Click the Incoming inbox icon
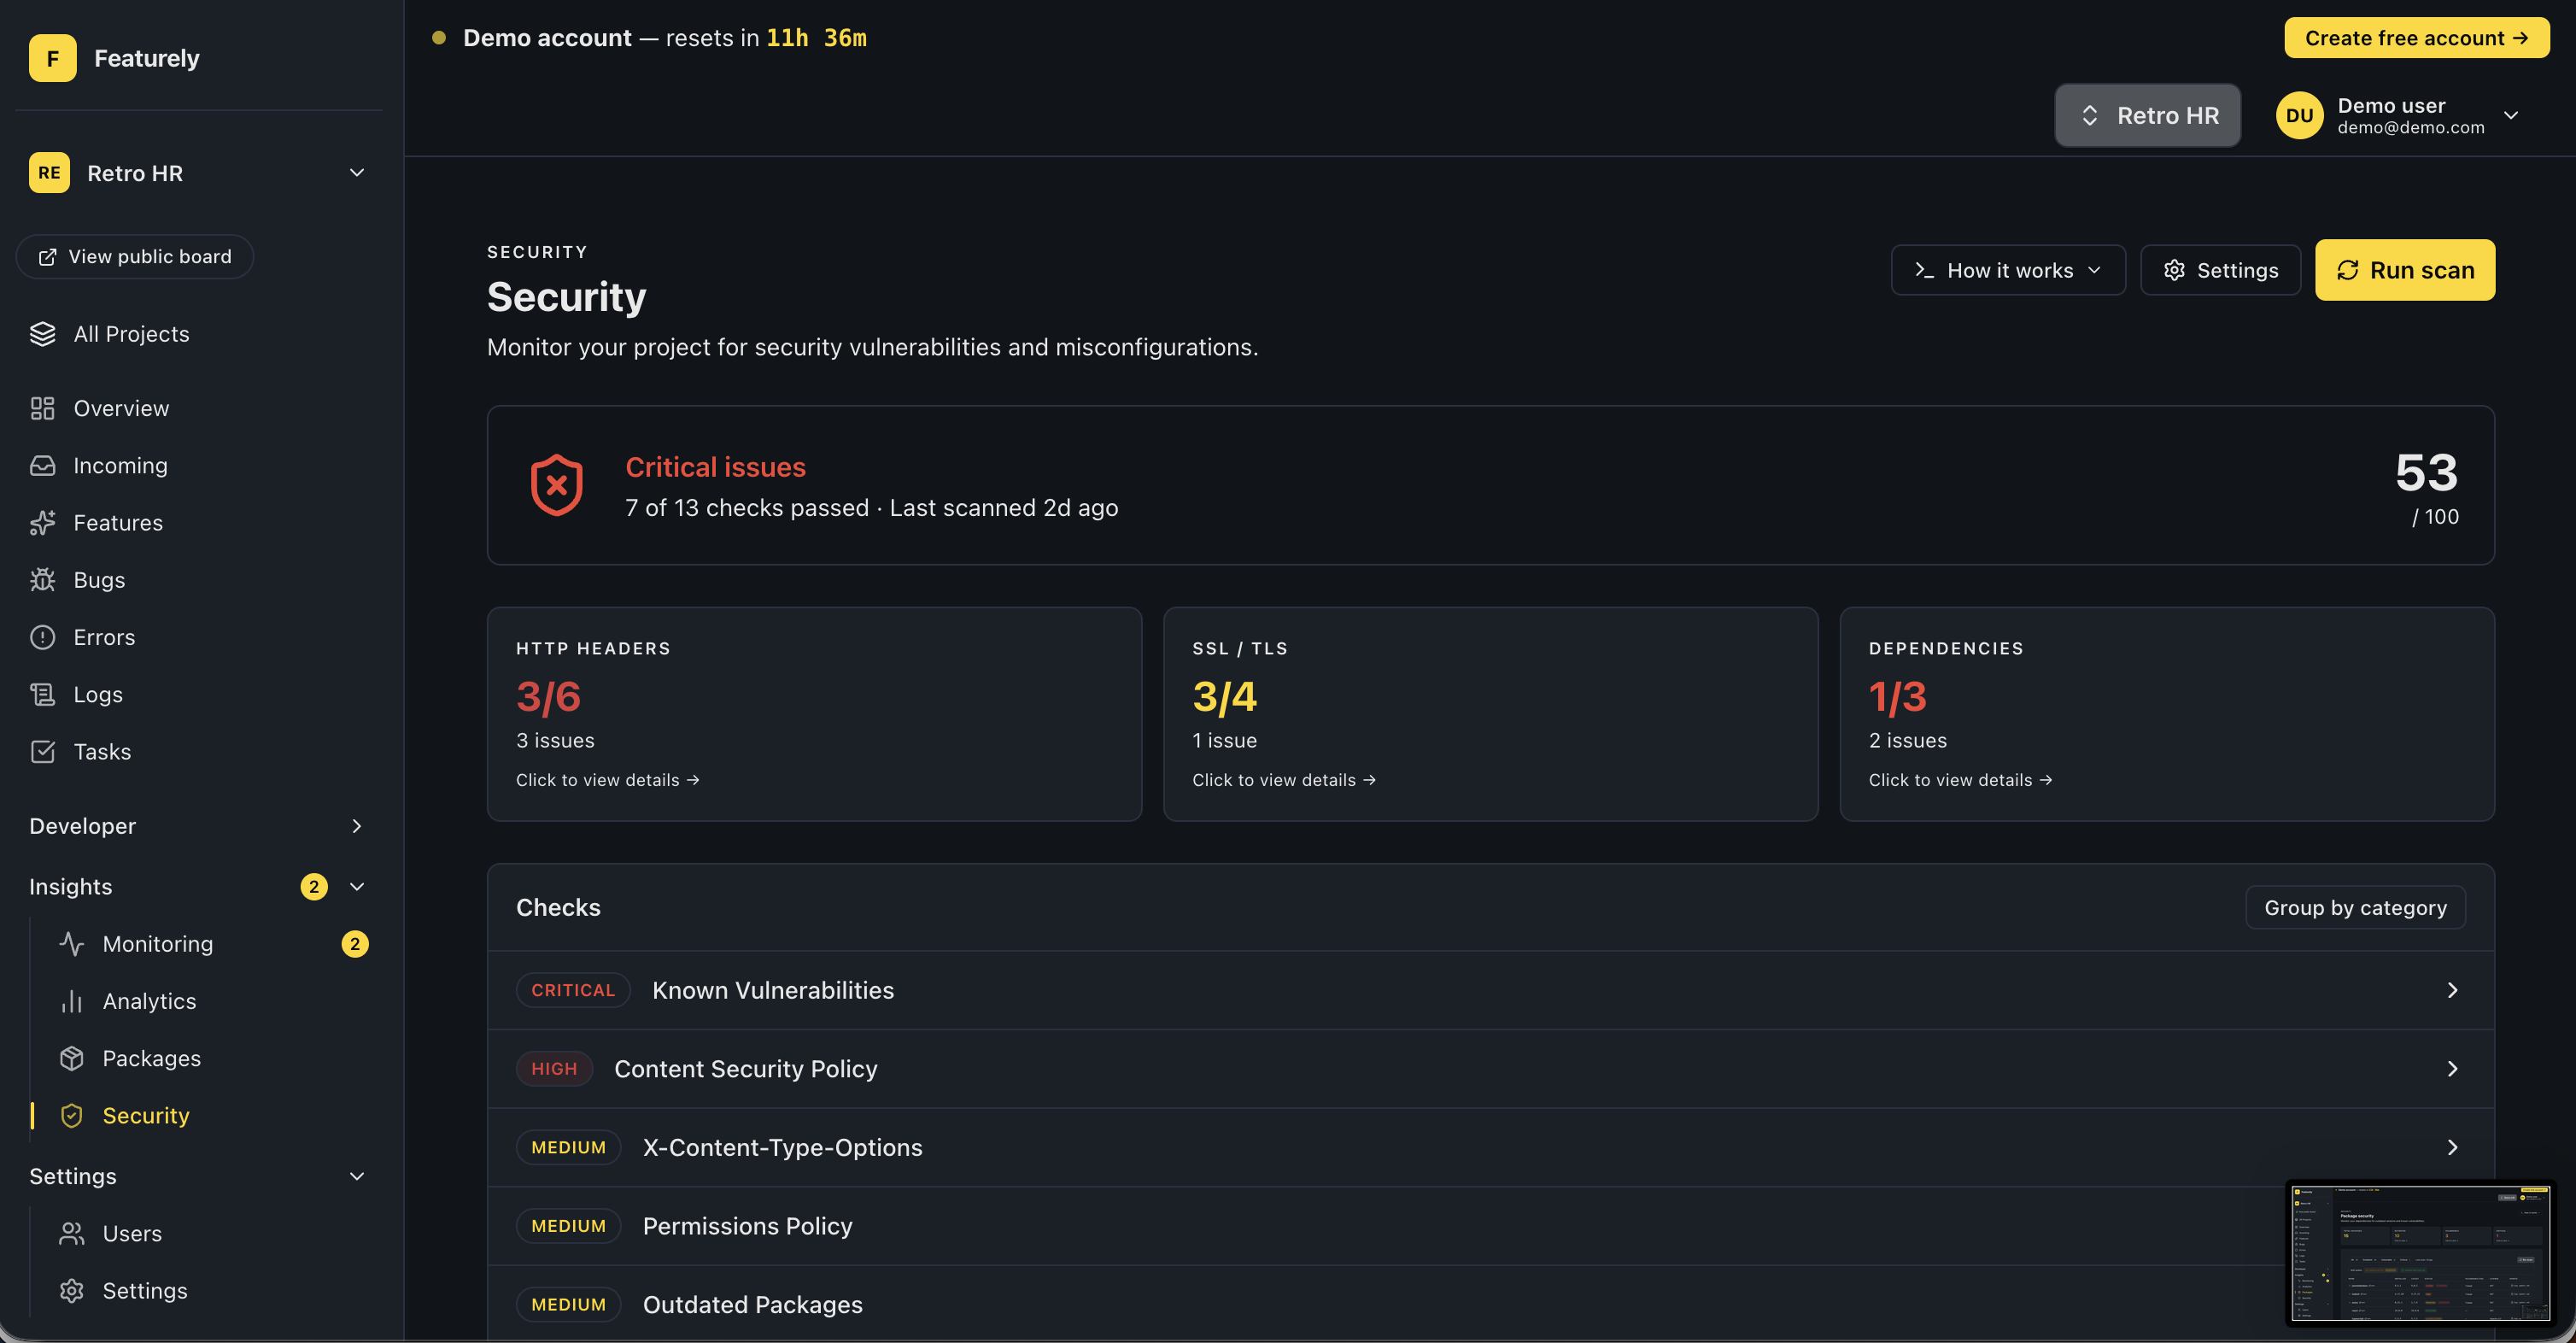The image size is (2576, 1343). [x=42, y=466]
